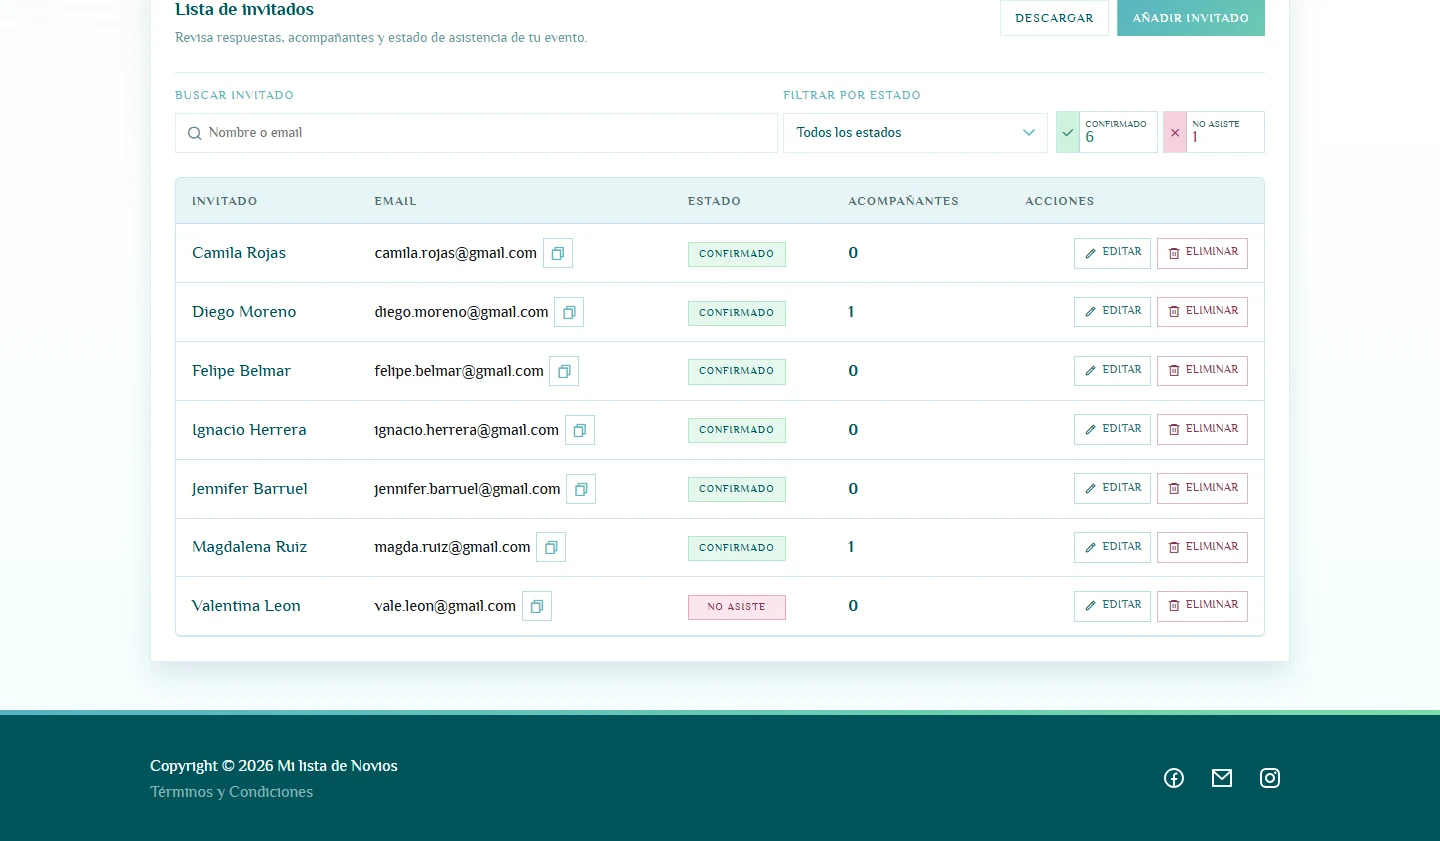The image size is (1440, 841).
Task: Edit guest Diego Moreno
Action: tap(1112, 312)
